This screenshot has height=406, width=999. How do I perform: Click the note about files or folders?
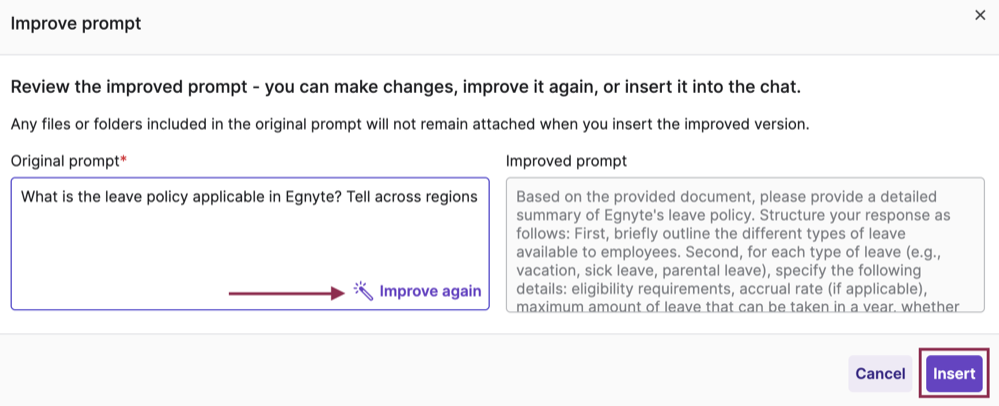coord(410,124)
